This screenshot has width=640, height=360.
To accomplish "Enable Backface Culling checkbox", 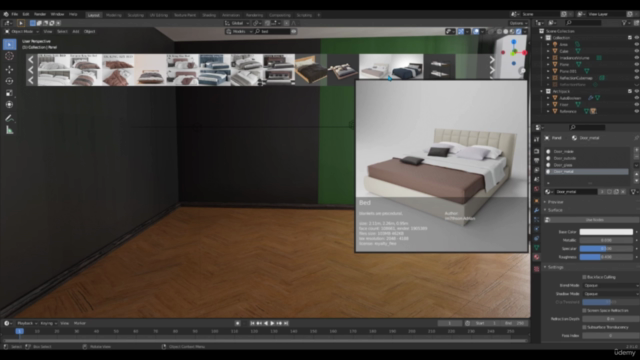I will 584,277.
